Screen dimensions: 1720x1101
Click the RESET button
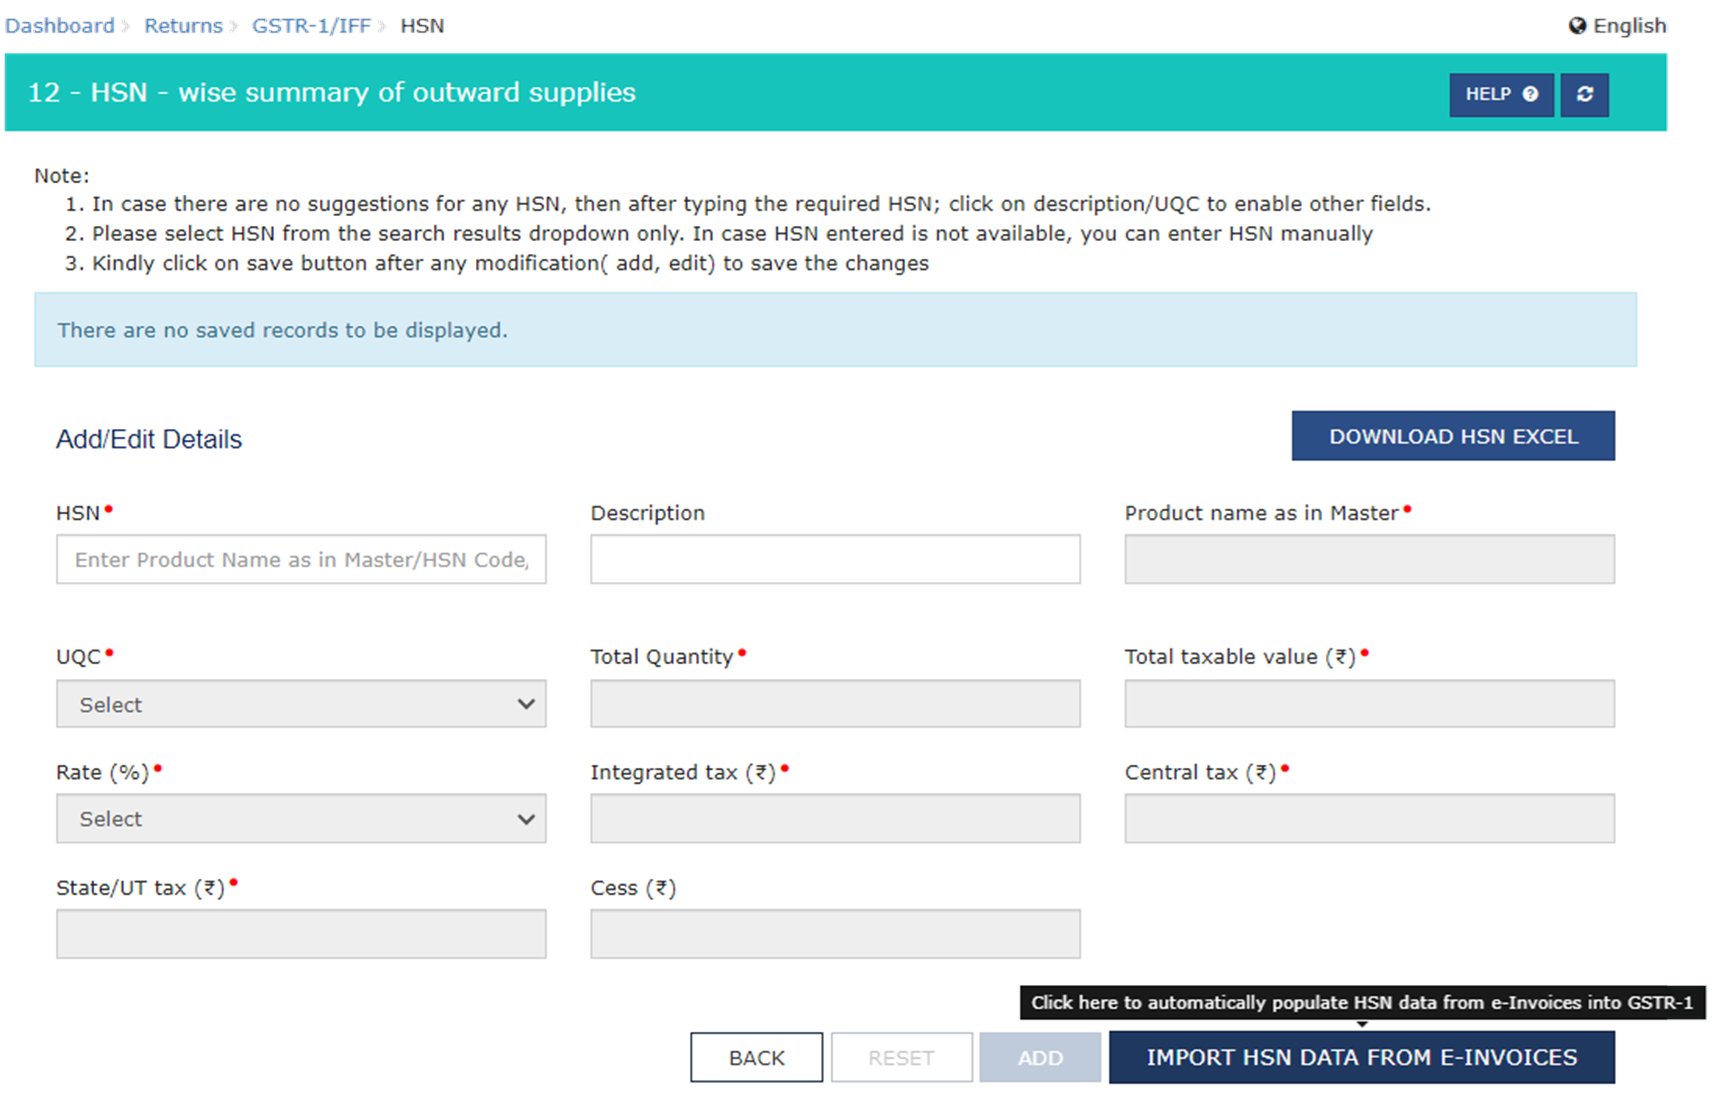tap(901, 1058)
